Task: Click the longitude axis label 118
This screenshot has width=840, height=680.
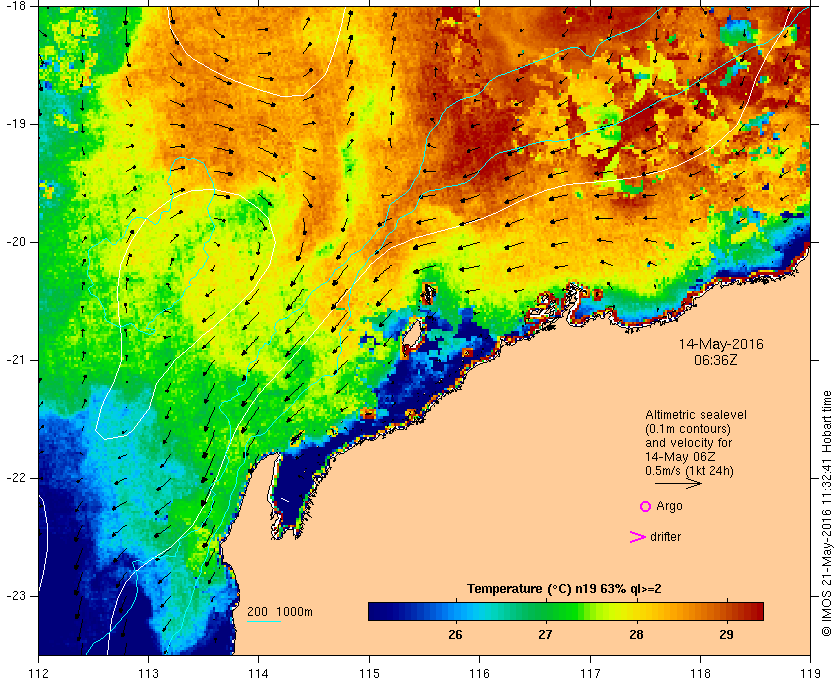Action: pyautogui.click(x=700, y=673)
